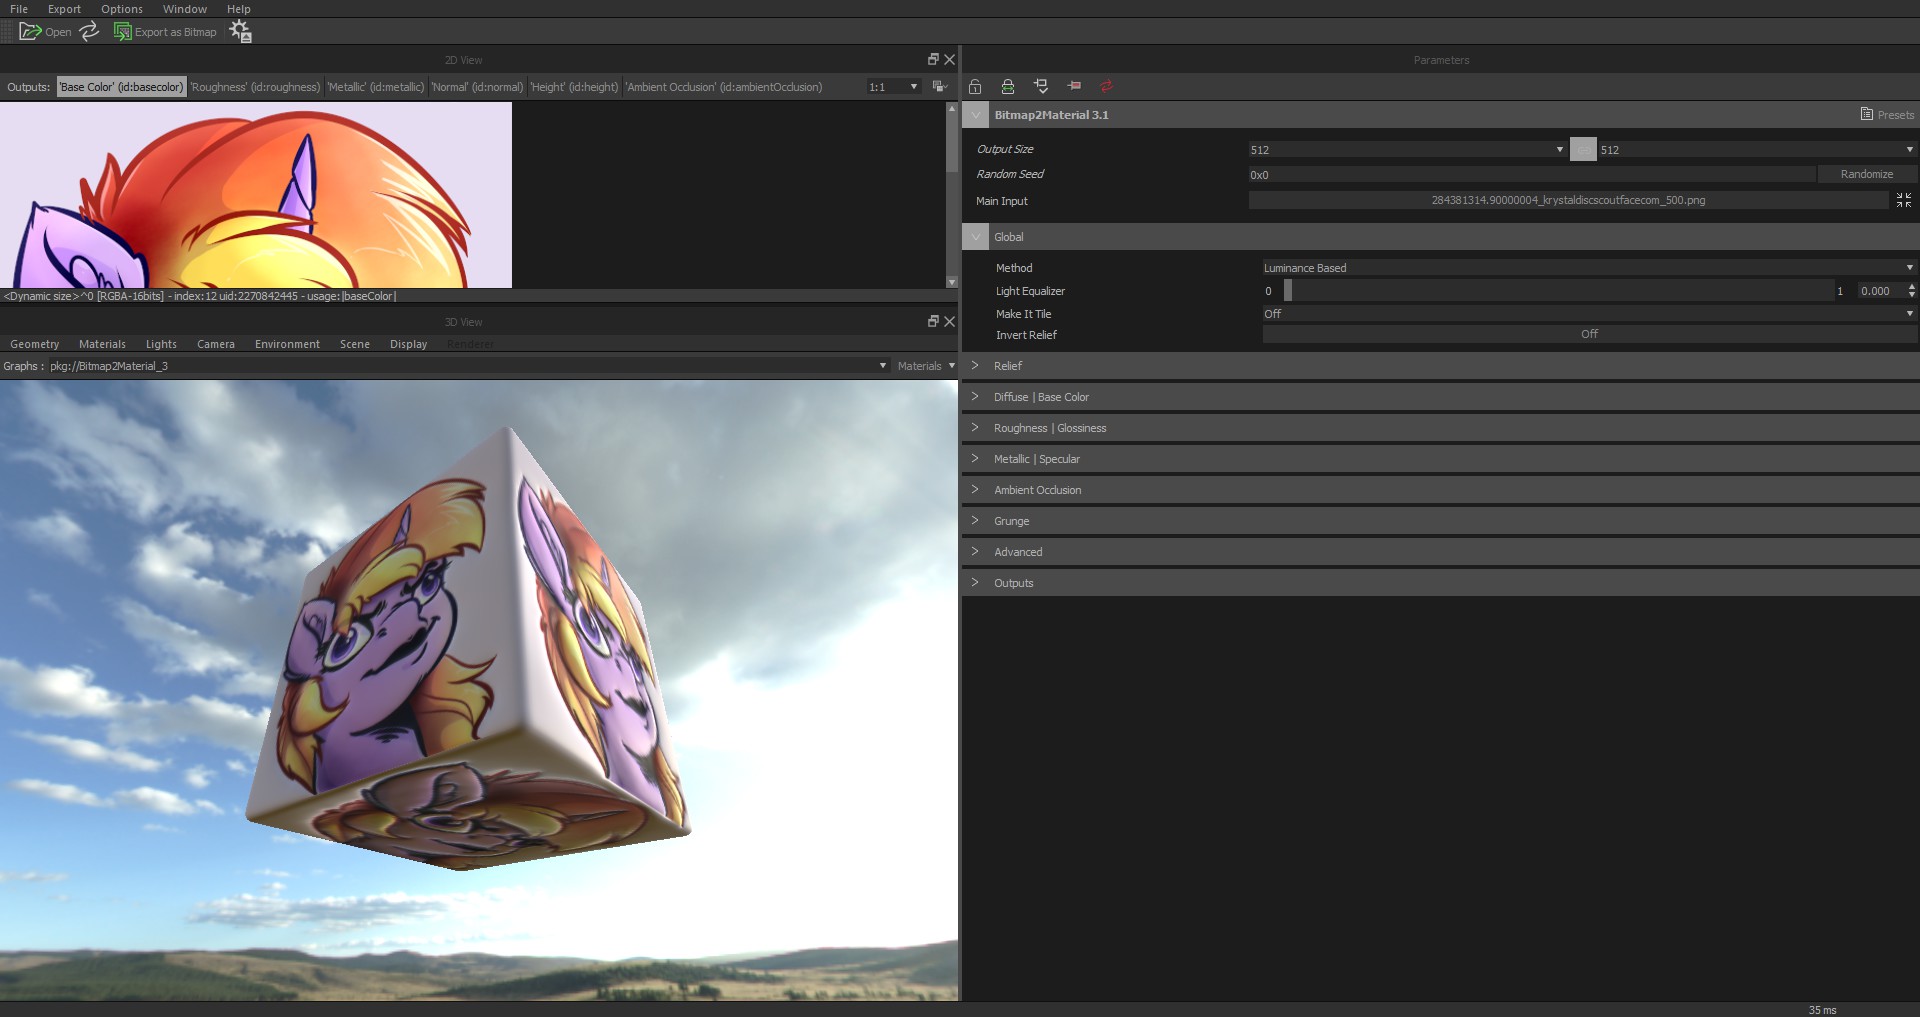Click the Parameters icon with the down arrow
1920x1017 pixels.
coord(1041,87)
